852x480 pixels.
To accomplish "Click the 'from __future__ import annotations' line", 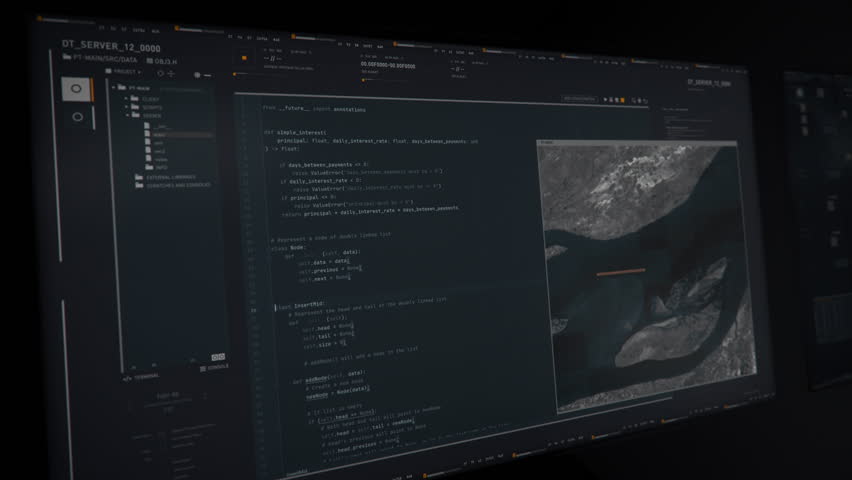I will coord(314,109).
